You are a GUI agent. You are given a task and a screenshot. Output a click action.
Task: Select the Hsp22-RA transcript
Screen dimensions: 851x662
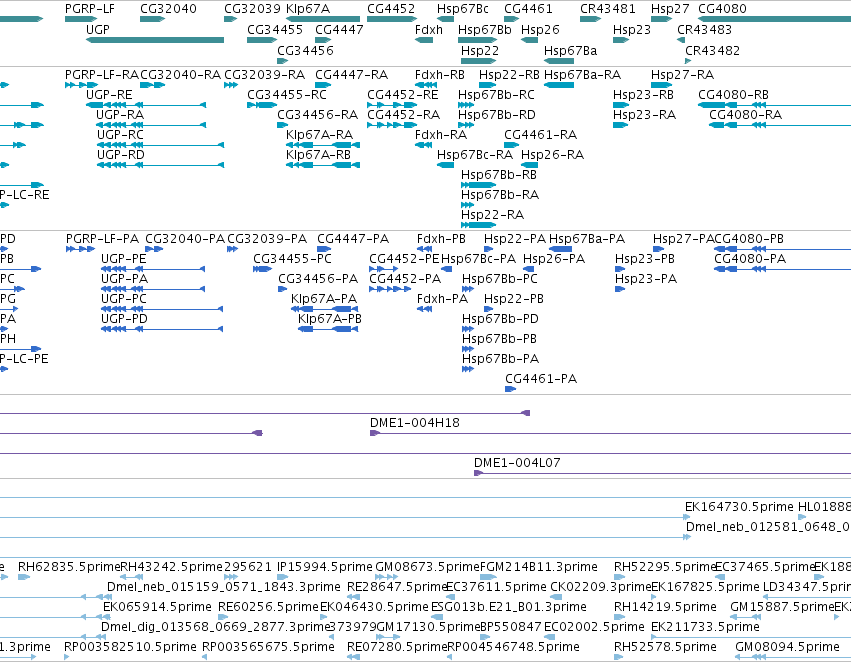click(x=478, y=225)
